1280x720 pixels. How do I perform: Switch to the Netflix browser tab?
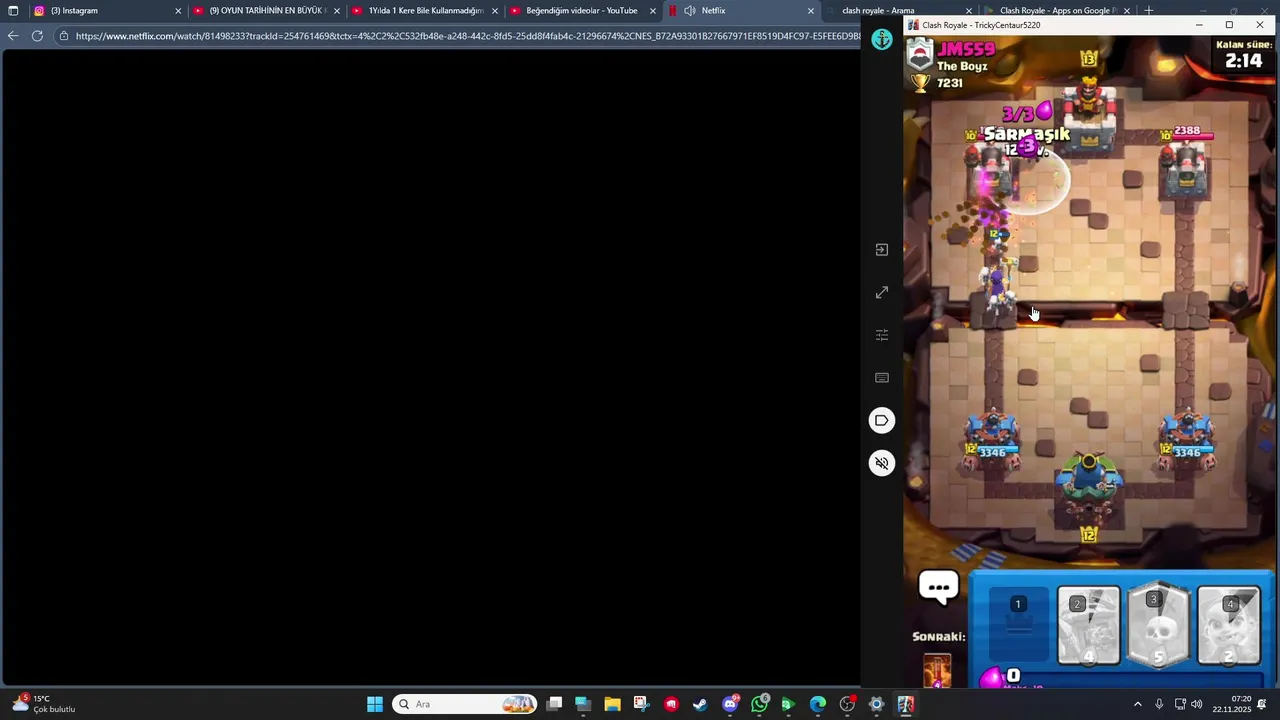point(740,11)
